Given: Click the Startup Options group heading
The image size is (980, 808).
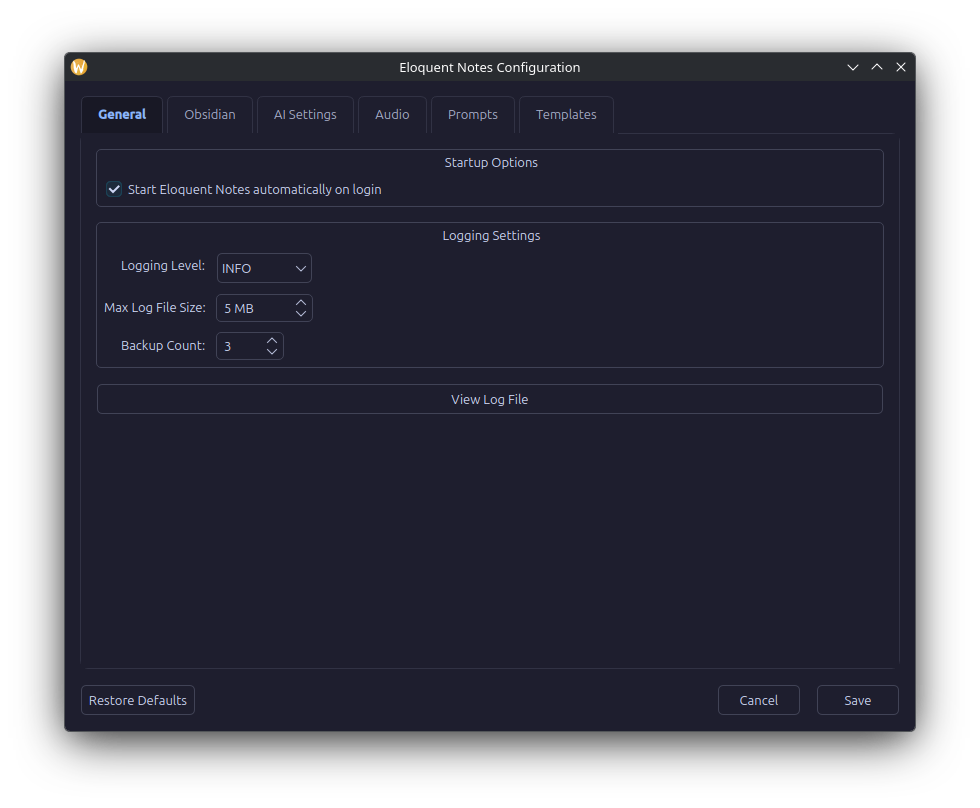Looking at the screenshot, I should (x=491, y=162).
